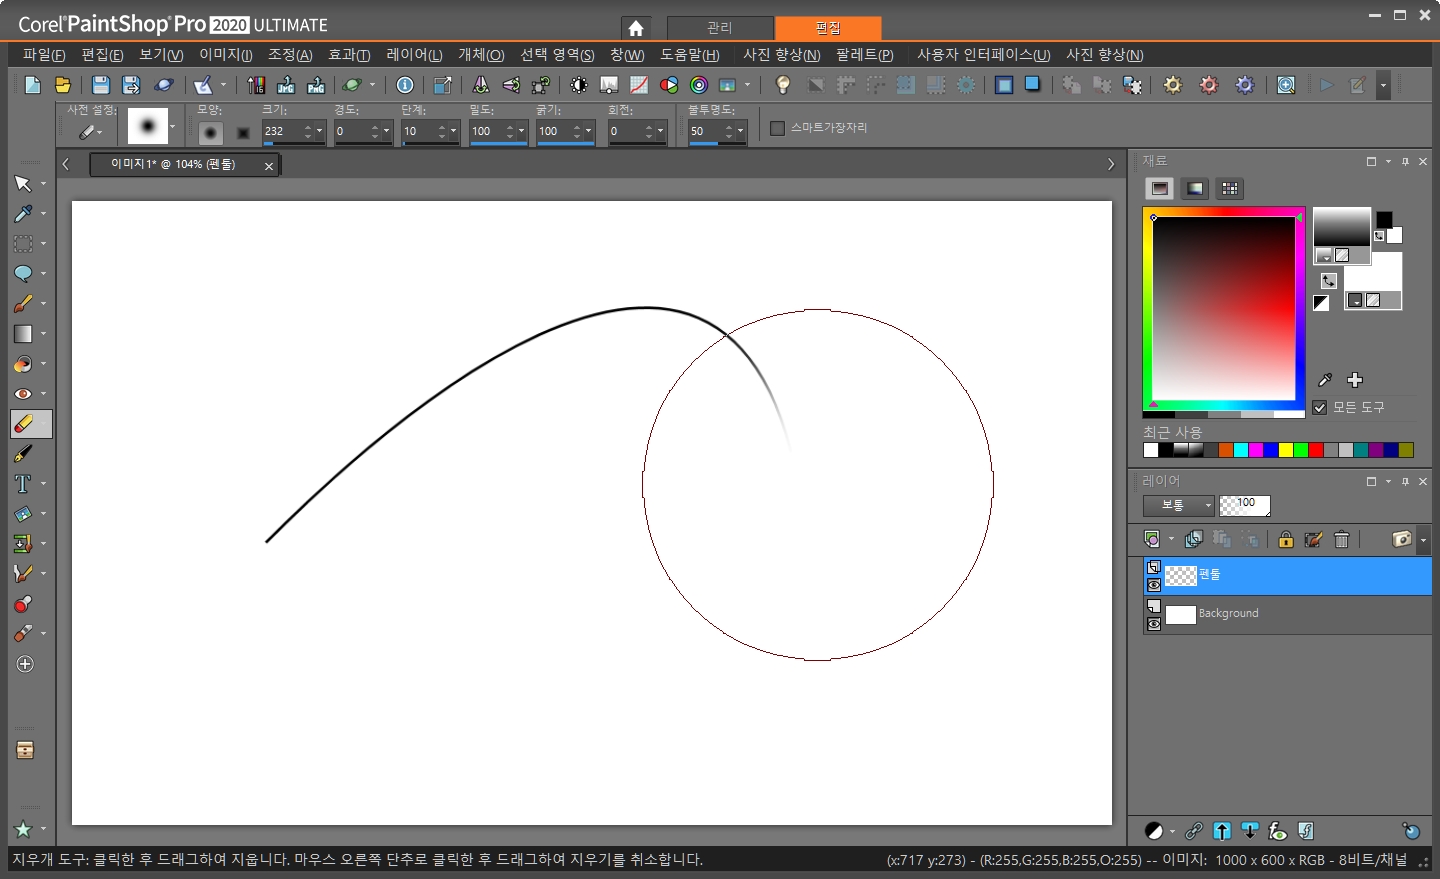Open the 파일(F) menu
The image size is (1440, 879).
click(x=44, y=55)
